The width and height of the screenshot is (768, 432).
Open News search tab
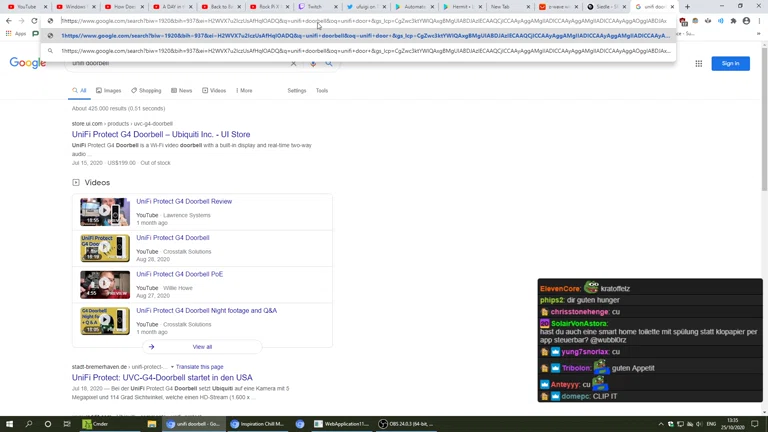click(x=181, y=91)
